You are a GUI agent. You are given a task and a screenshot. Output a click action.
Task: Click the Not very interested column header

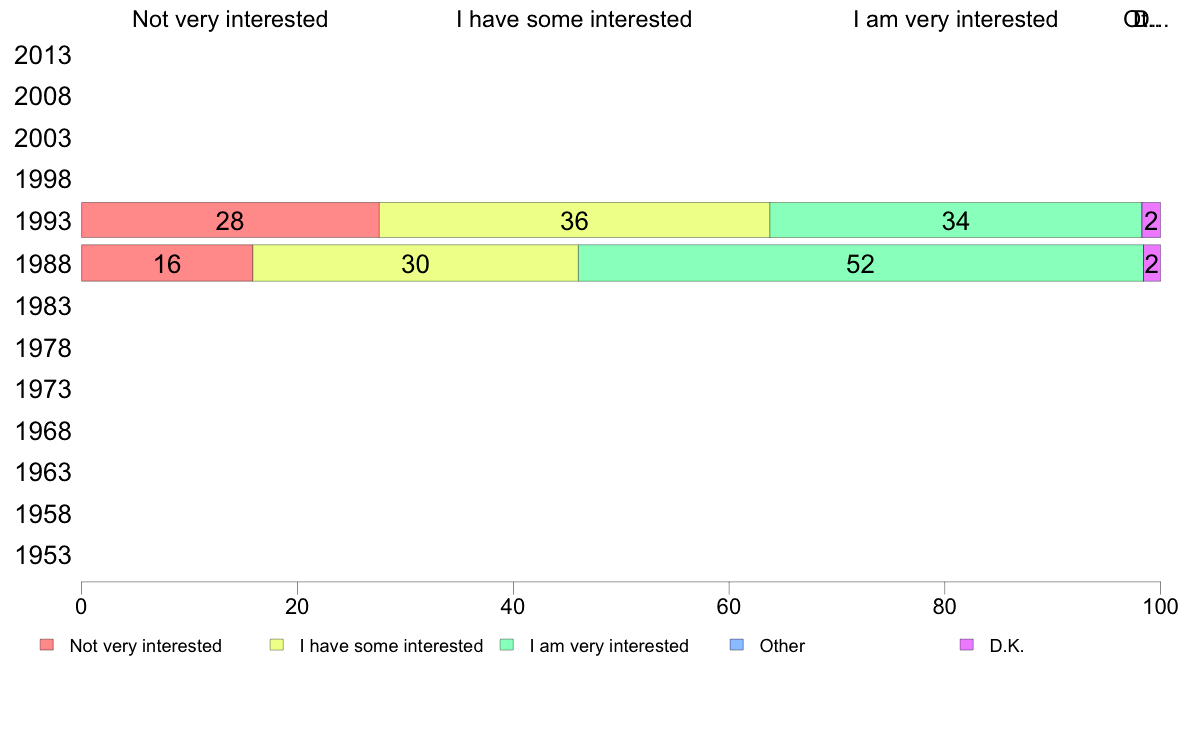tap(230, 20)
